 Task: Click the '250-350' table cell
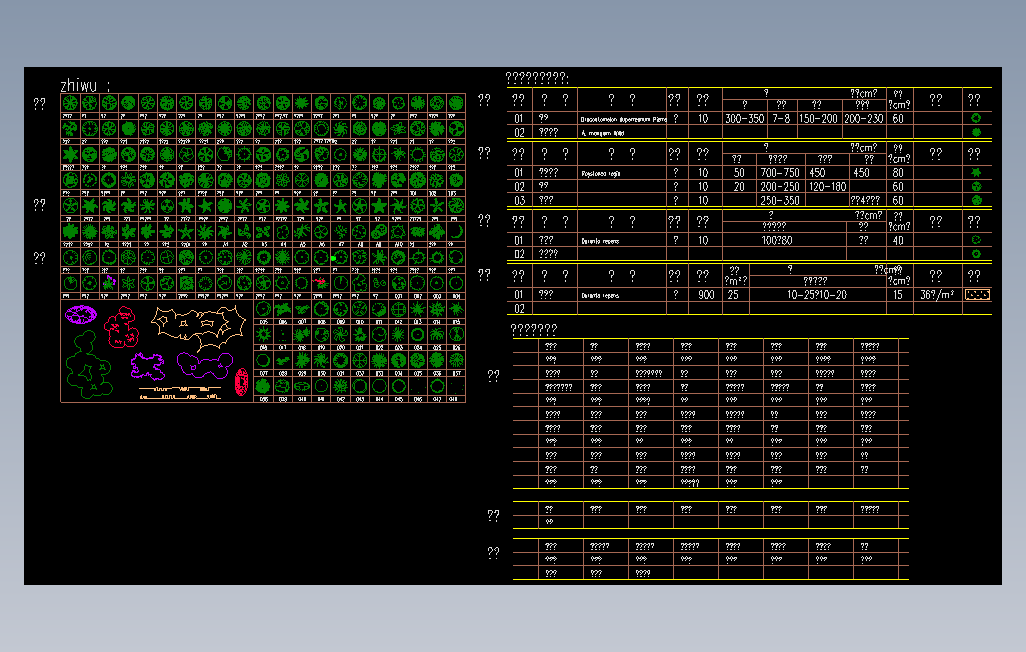(780, 200)
